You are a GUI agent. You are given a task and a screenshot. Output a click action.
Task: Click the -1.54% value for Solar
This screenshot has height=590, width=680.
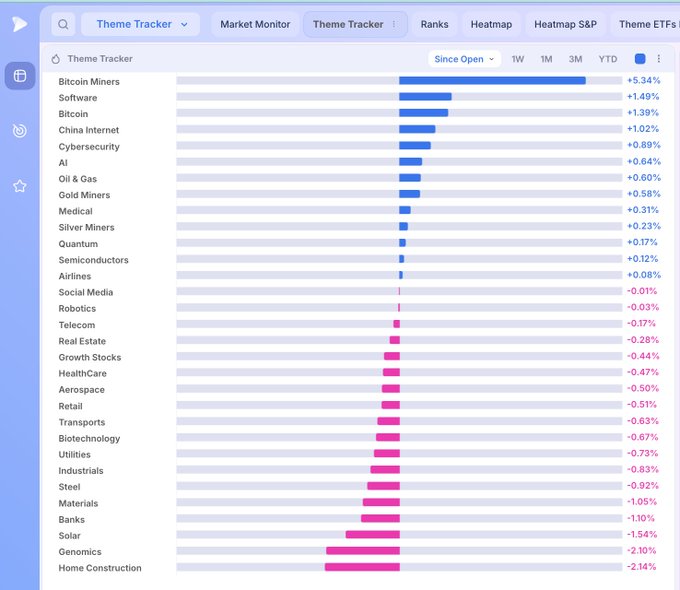(x=642, y=534)
